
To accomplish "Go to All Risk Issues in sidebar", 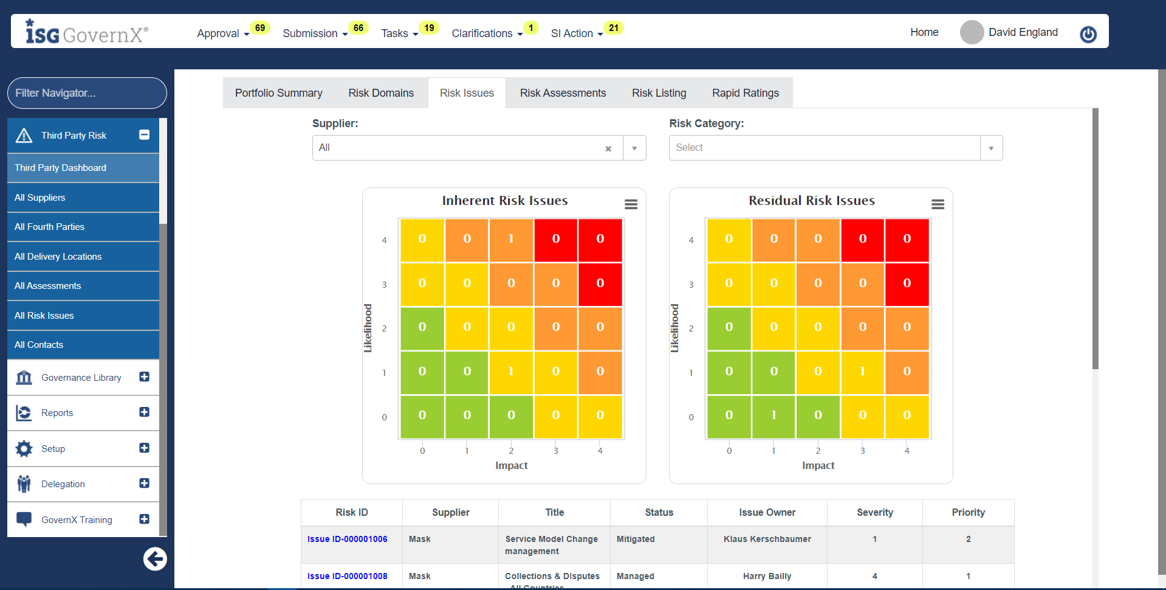I will [45, 316].
